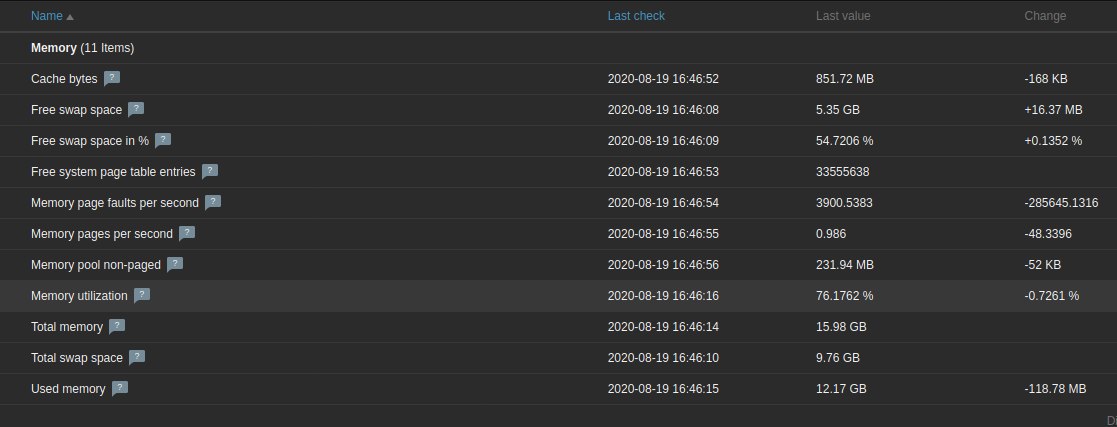Click help icon beside Free swap space in %
Viewport: 1117px width, 427px height.
(163, 140)
